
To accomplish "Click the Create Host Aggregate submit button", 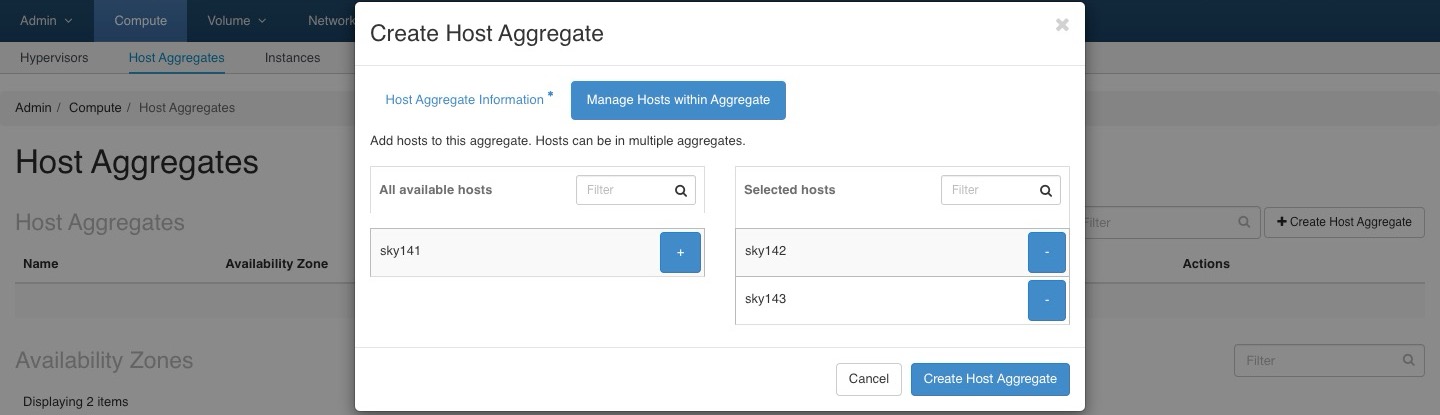I will click(990, 379).
